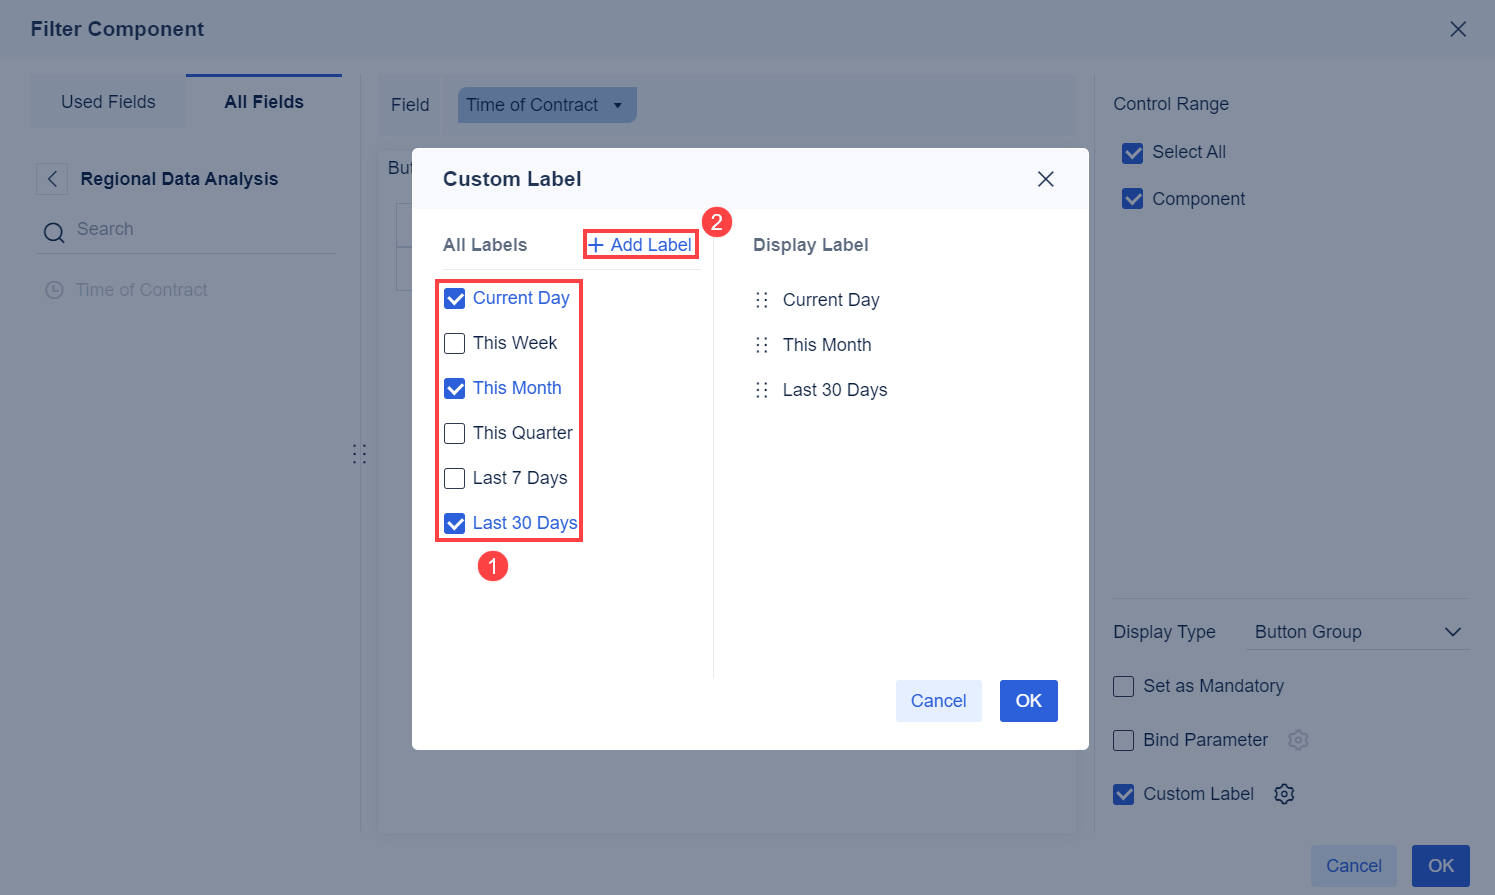
Task: Open Bind Parameter settings via its gear icon
Action: click(x=1298, y=740)
